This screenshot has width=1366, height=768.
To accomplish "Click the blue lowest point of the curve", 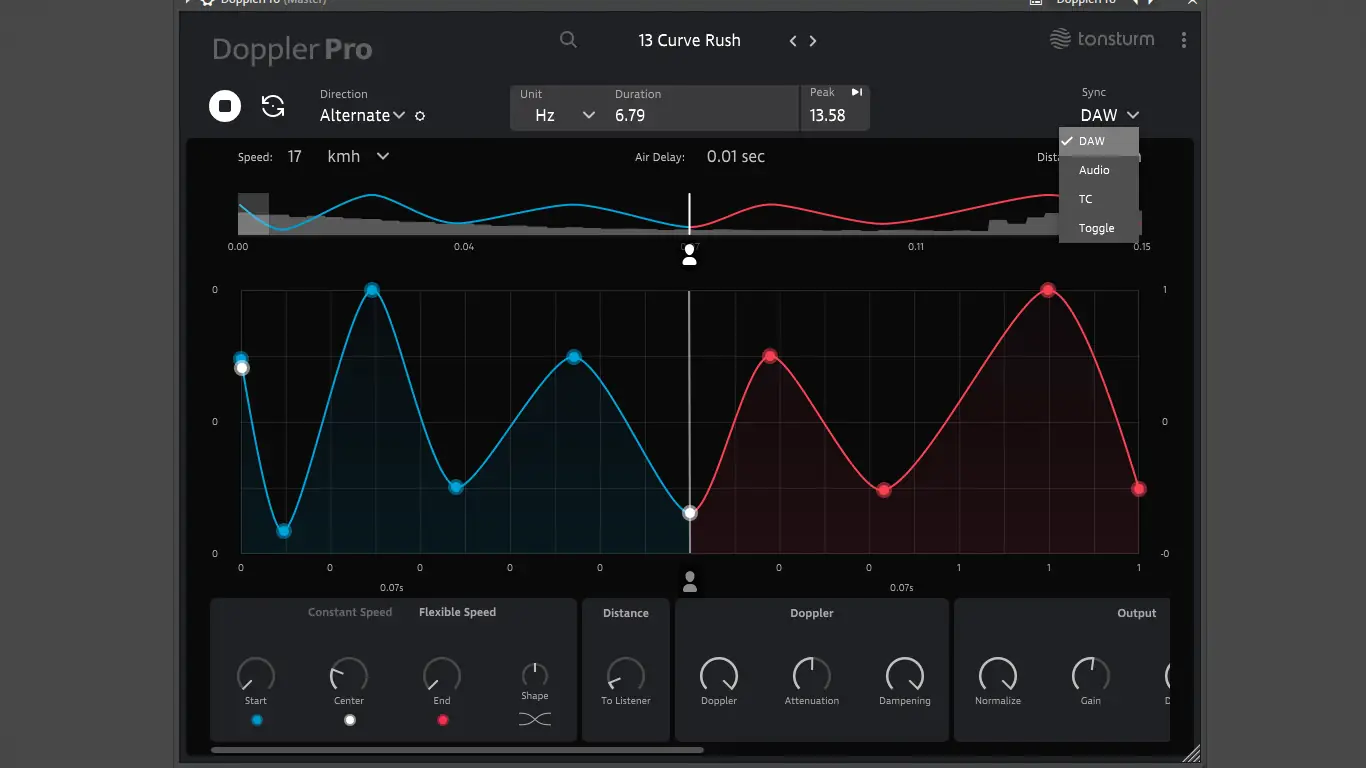I will click(x=284, y=531).
